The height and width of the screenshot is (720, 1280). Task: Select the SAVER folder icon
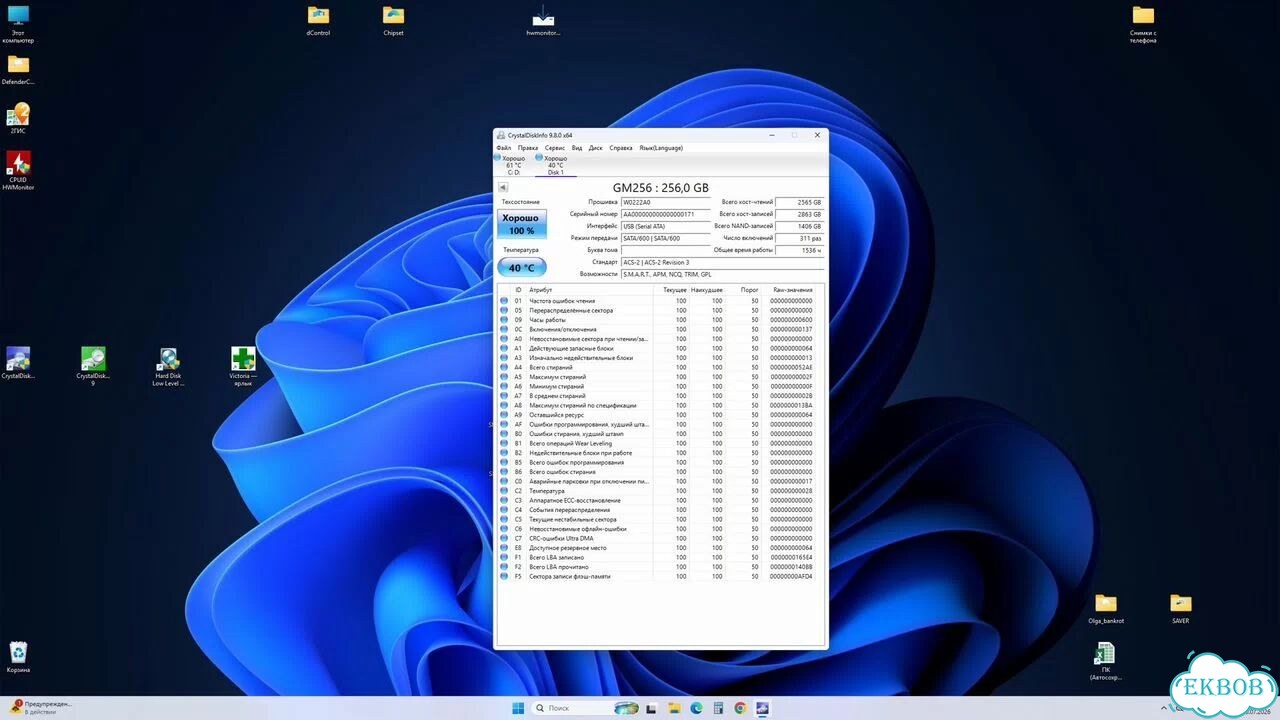(x=1181, y=608)
